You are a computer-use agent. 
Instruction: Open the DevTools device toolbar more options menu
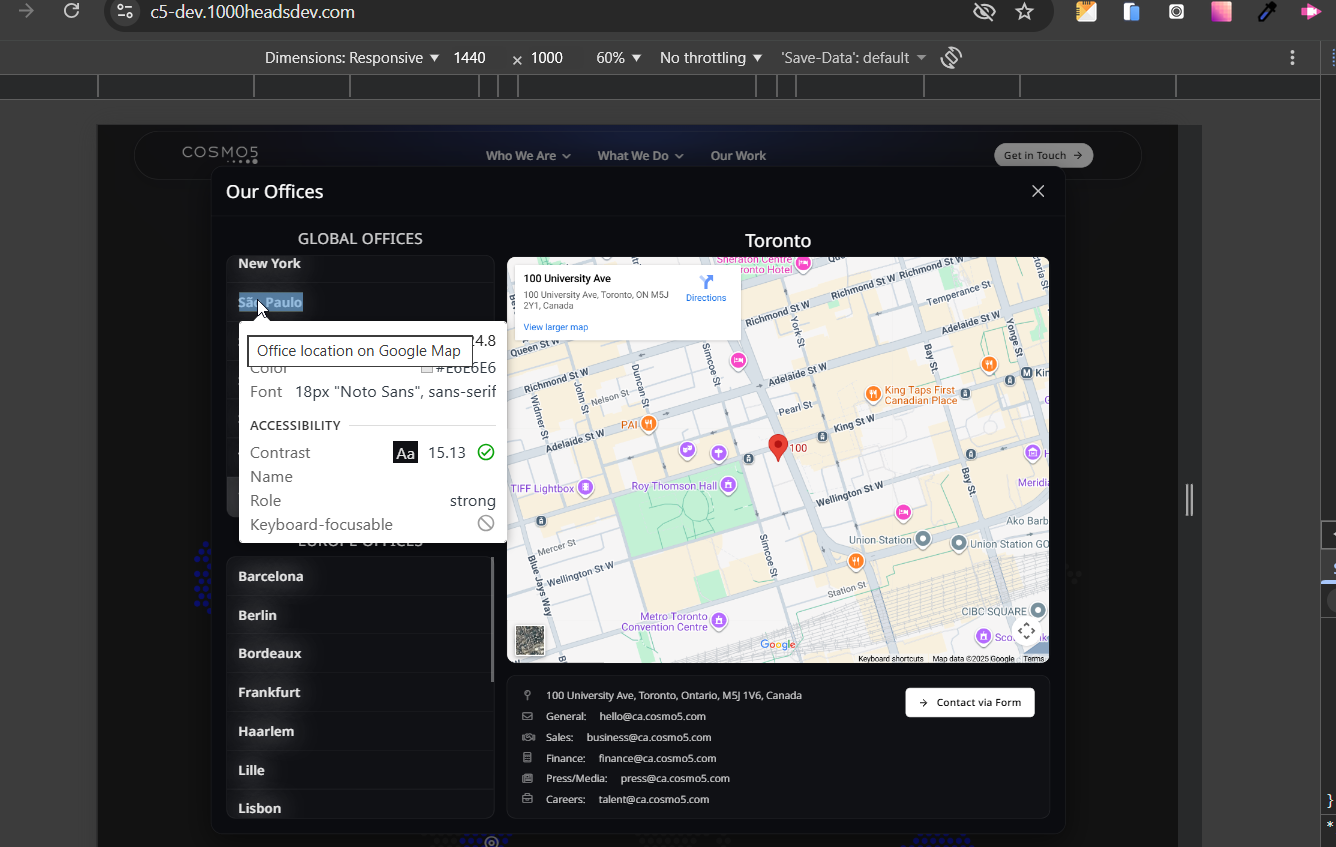click(1292, 58)
